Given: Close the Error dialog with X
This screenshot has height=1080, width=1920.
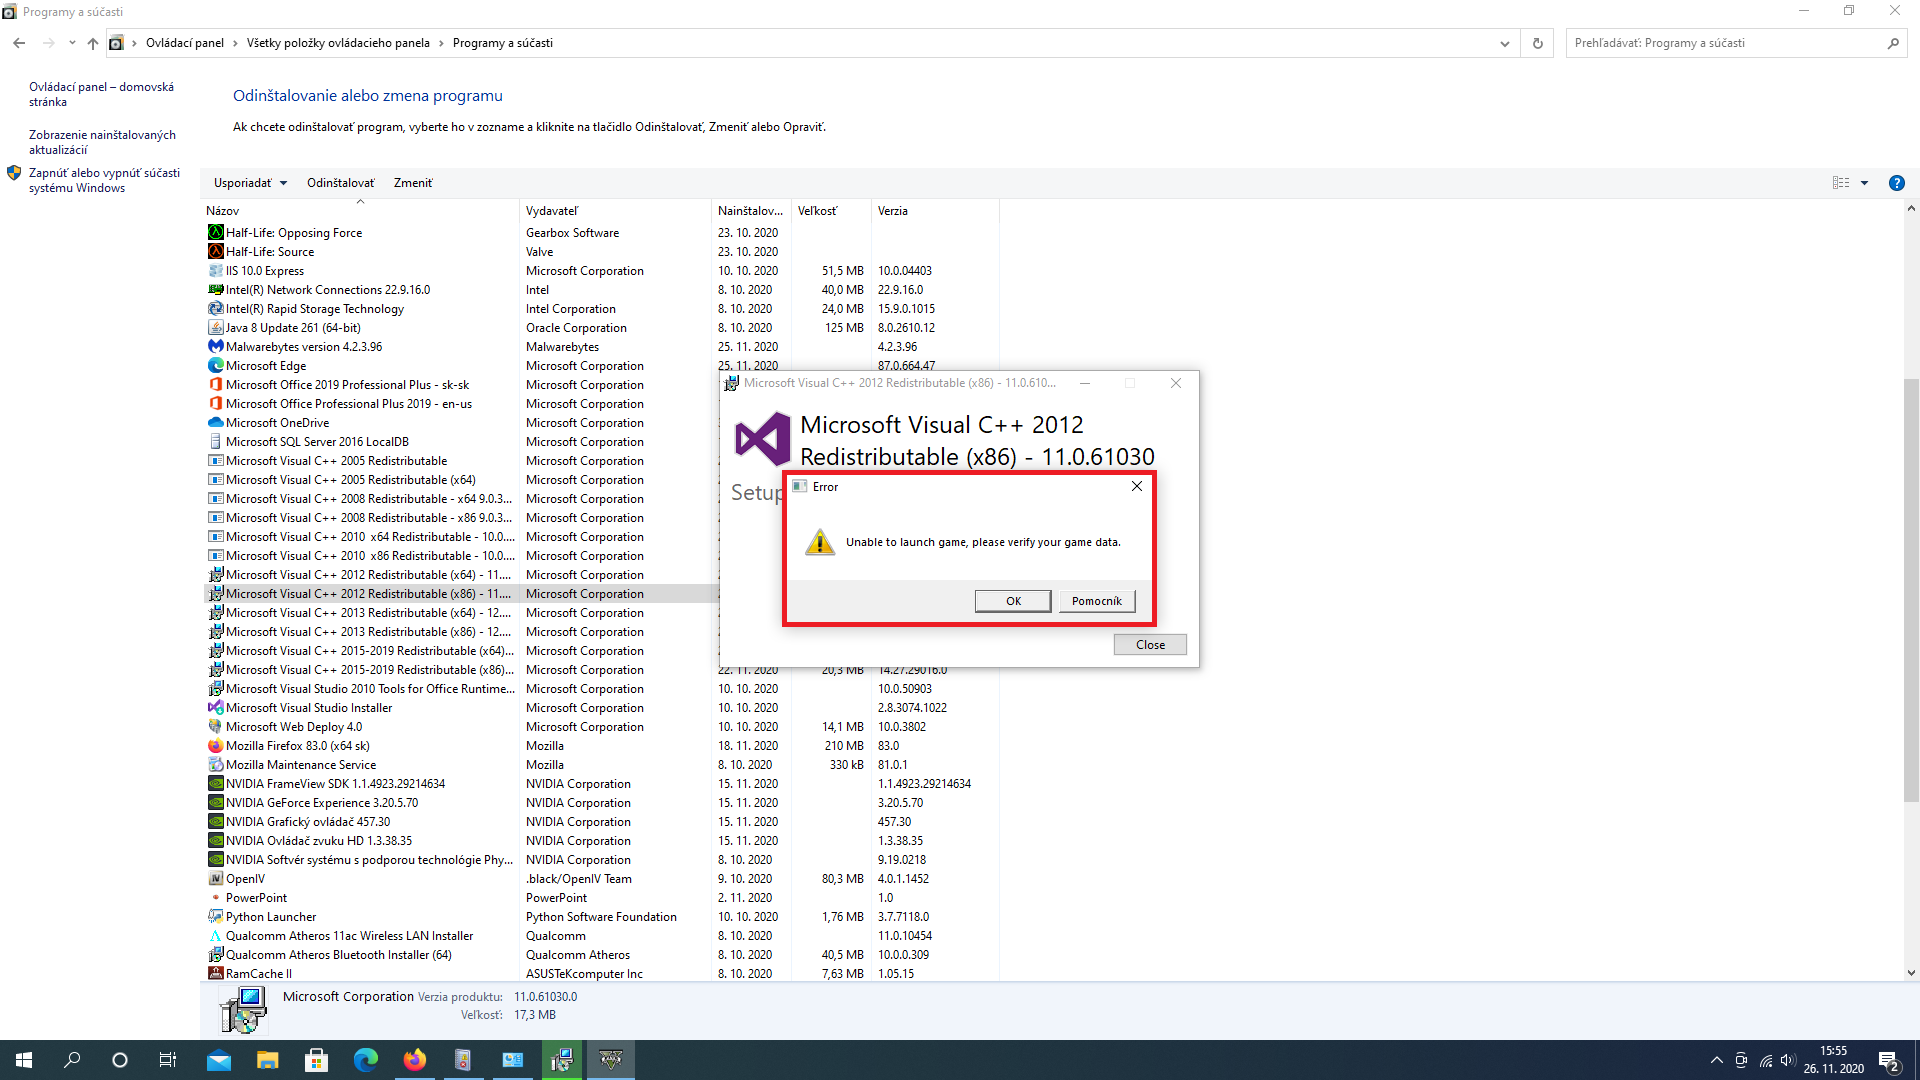Looking at the screenshot, I should [1136, 486].
